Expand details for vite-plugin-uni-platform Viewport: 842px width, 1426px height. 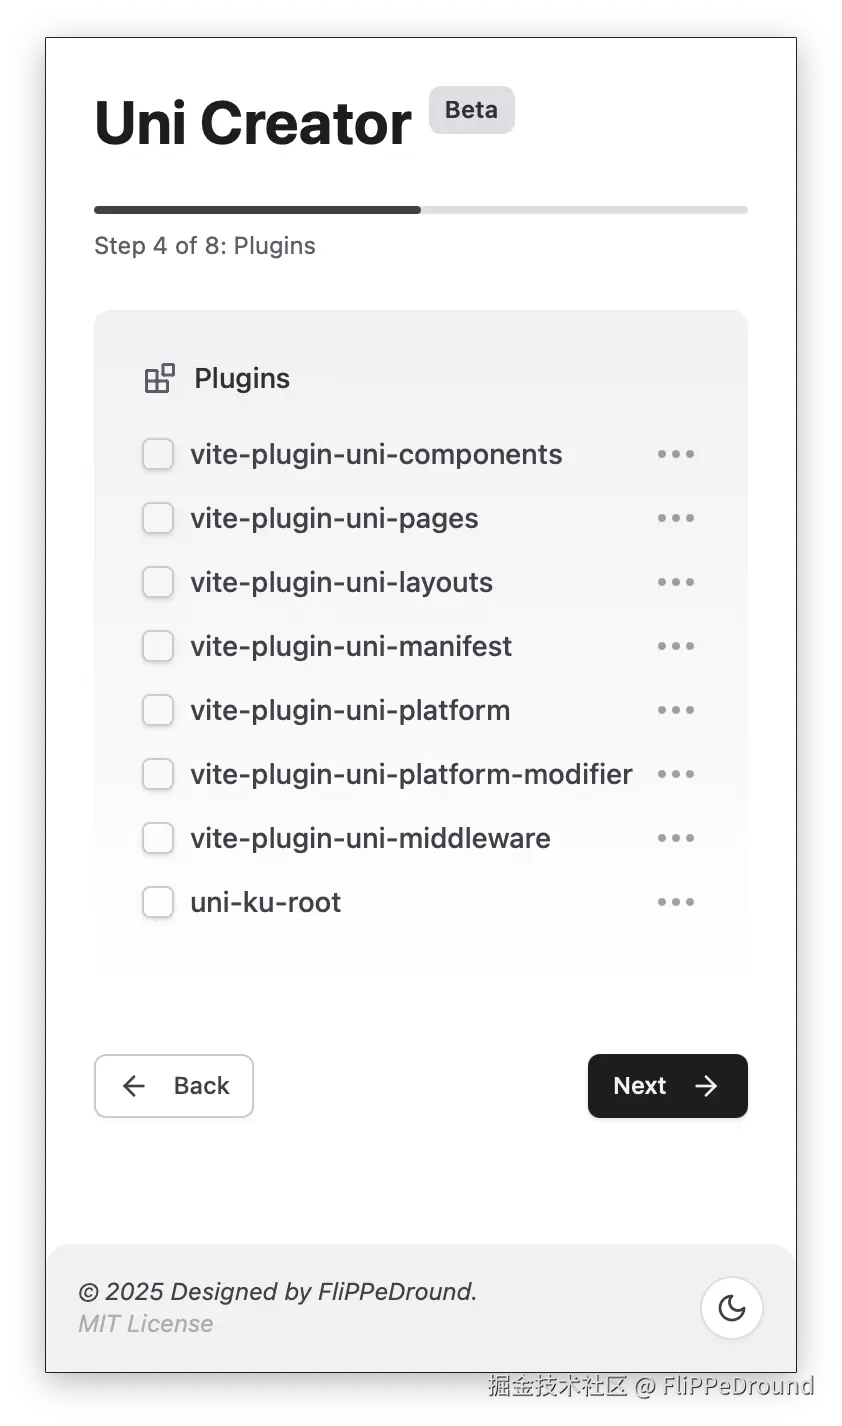(x=676, y=710)
